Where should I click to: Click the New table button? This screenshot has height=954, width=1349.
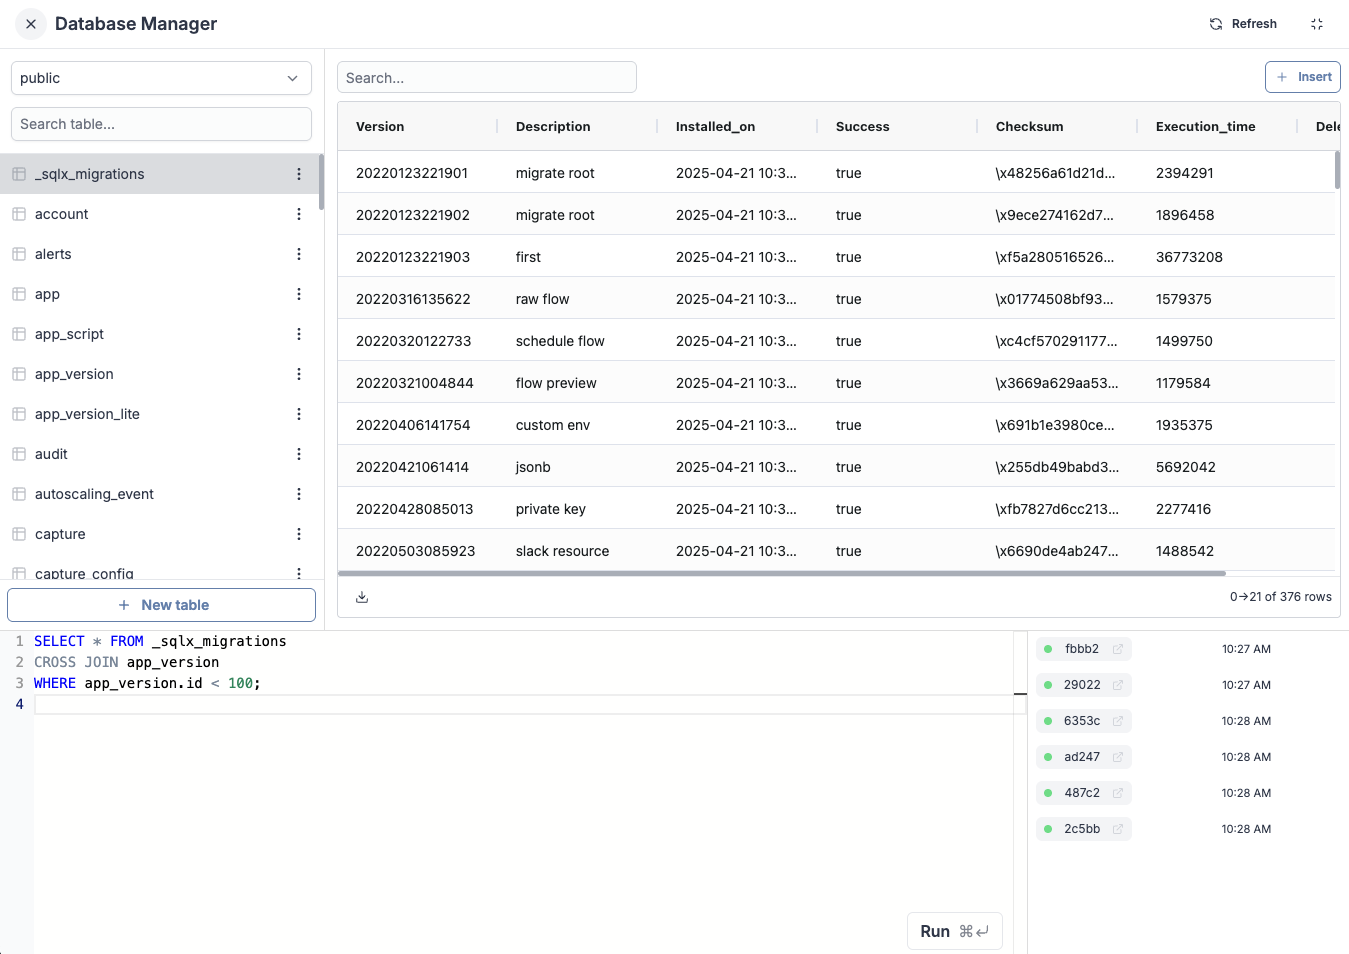(162, 605)
